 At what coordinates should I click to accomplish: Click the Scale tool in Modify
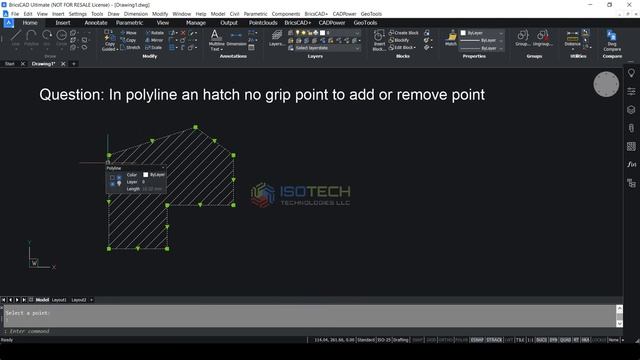pos(154,47)
